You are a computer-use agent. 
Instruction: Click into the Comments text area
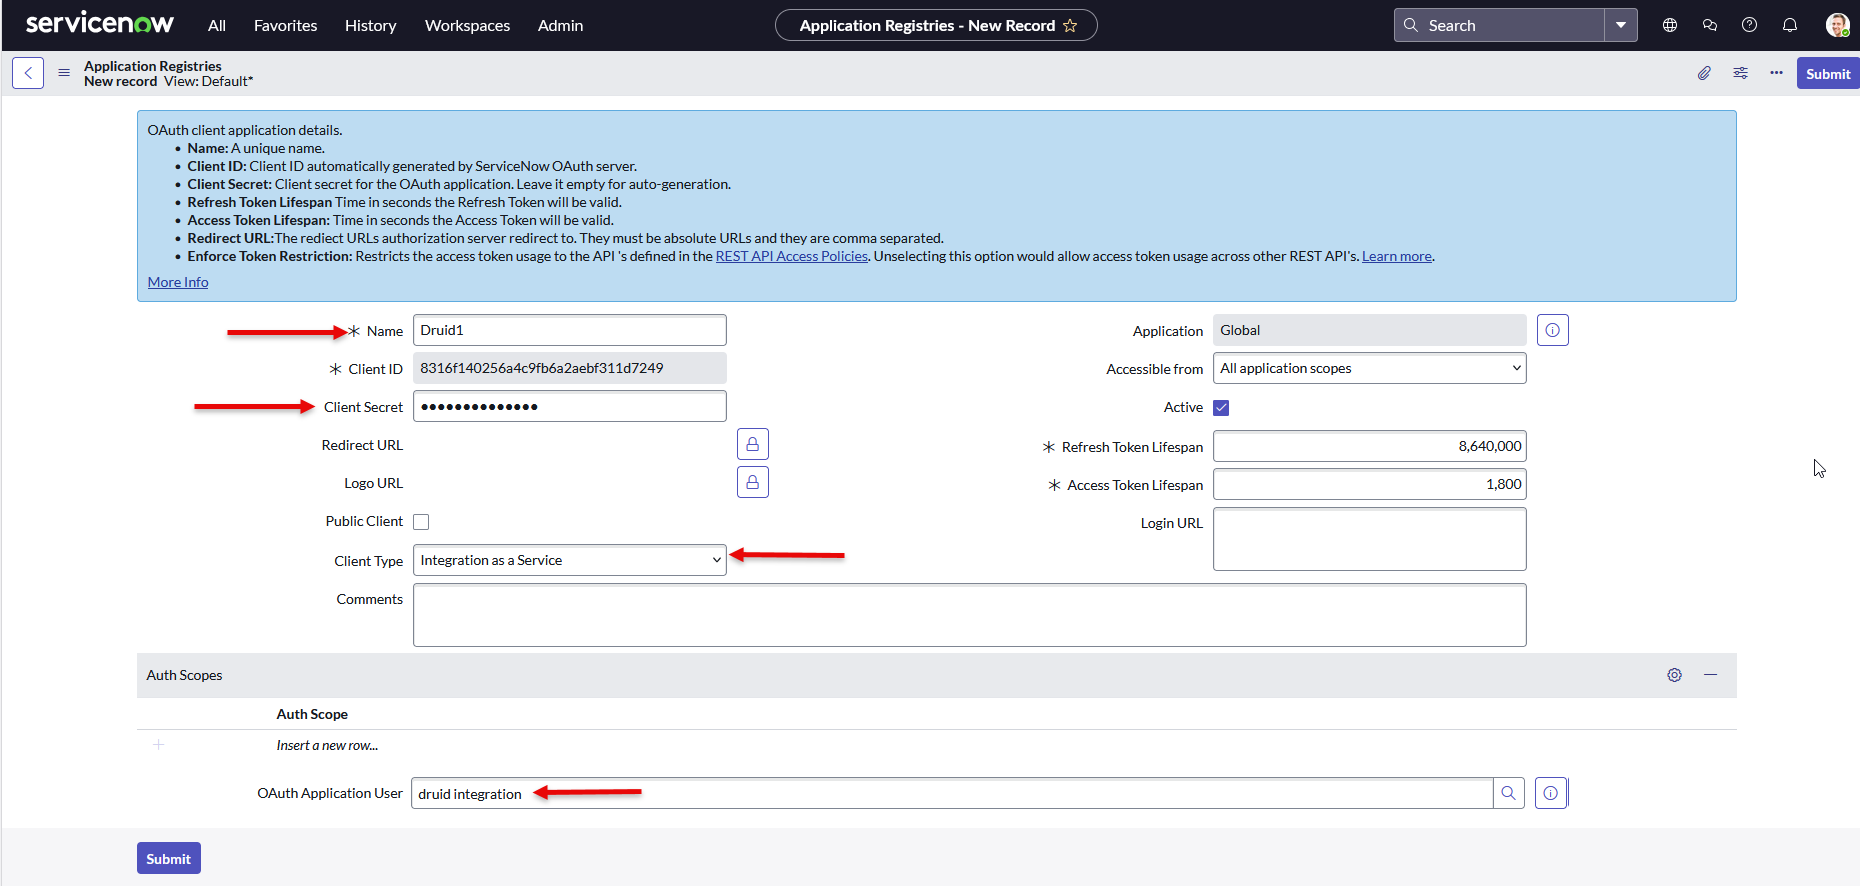tap(968, 615)
